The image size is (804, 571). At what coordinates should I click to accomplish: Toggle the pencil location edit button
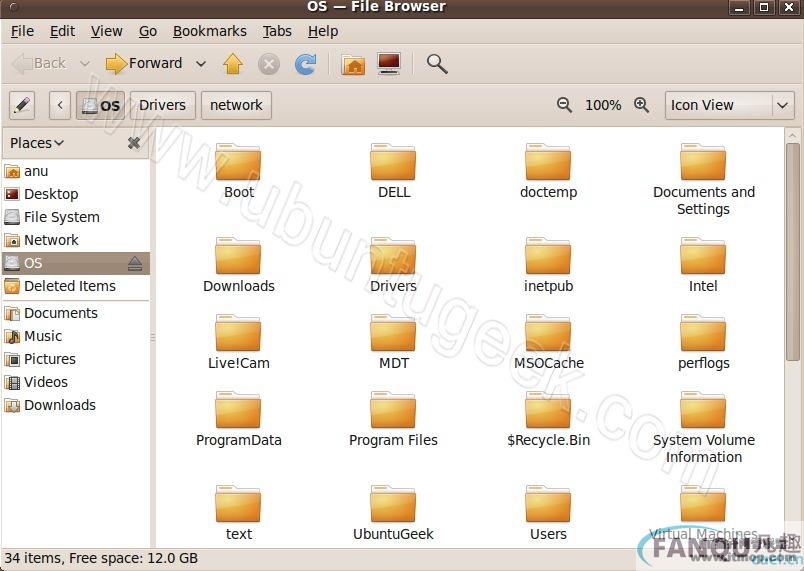coord(22,106)
